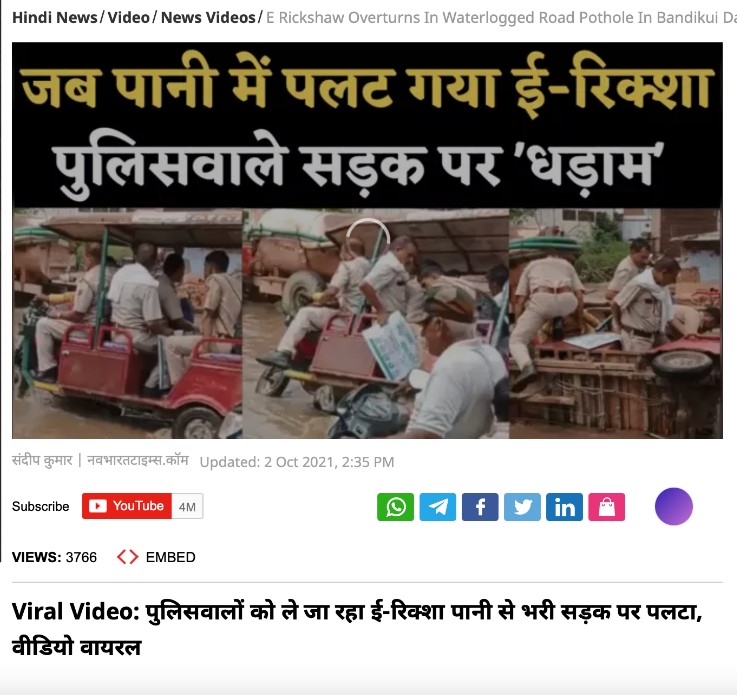Navigate to News Videos breadcrumb
This screenshot has height=697, width=737.
coord(208,17)
